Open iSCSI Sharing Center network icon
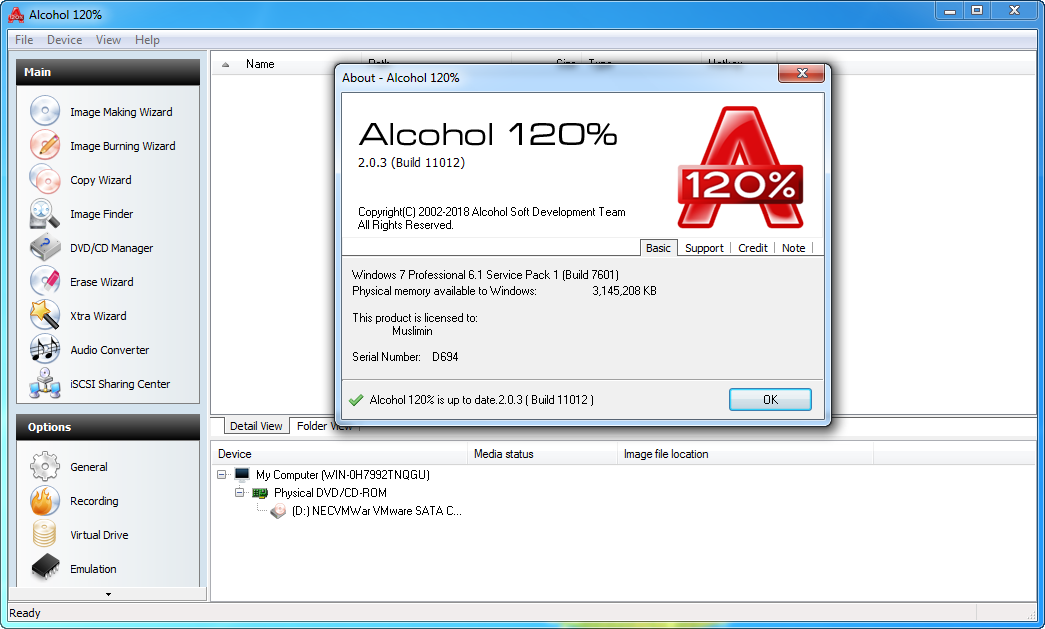This screenshot has height=629, width=1045. 45,383
